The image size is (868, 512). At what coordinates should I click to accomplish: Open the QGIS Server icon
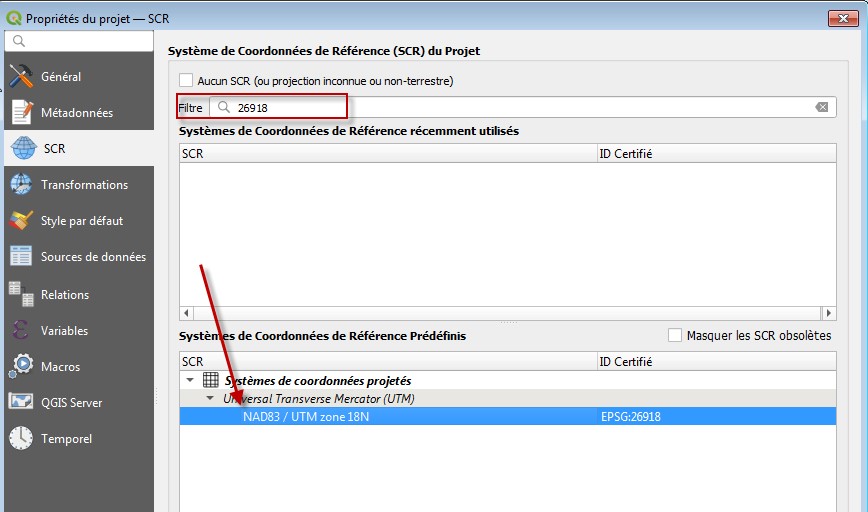coord(21,401)
